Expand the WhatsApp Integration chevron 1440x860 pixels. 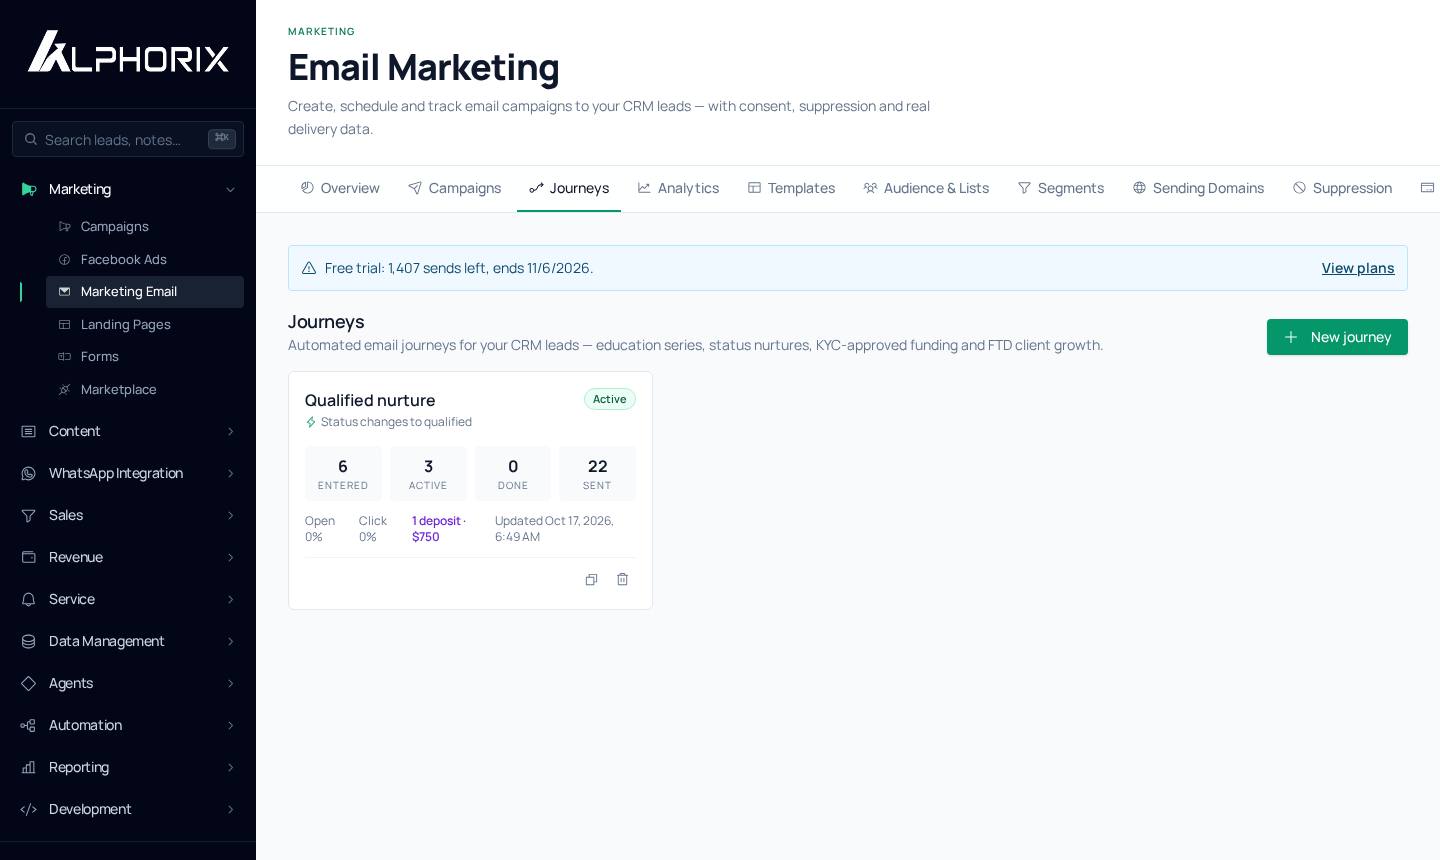(x=230, y=473)
